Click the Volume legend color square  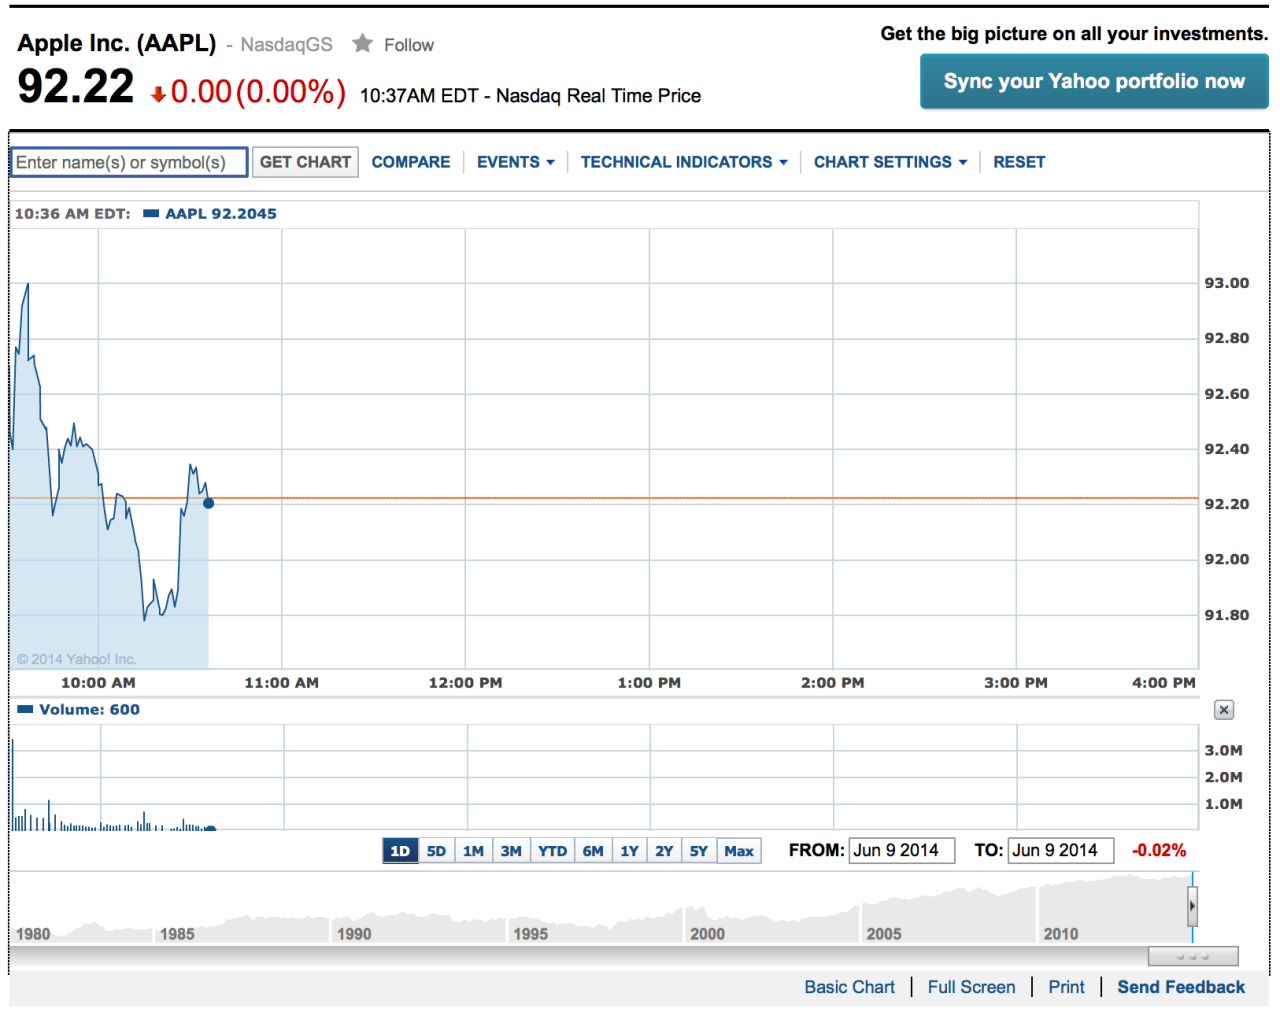coord(23,709)
